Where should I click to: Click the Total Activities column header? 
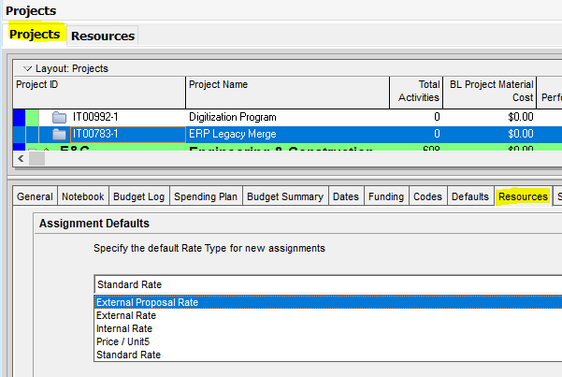click(x=416, y=92)
